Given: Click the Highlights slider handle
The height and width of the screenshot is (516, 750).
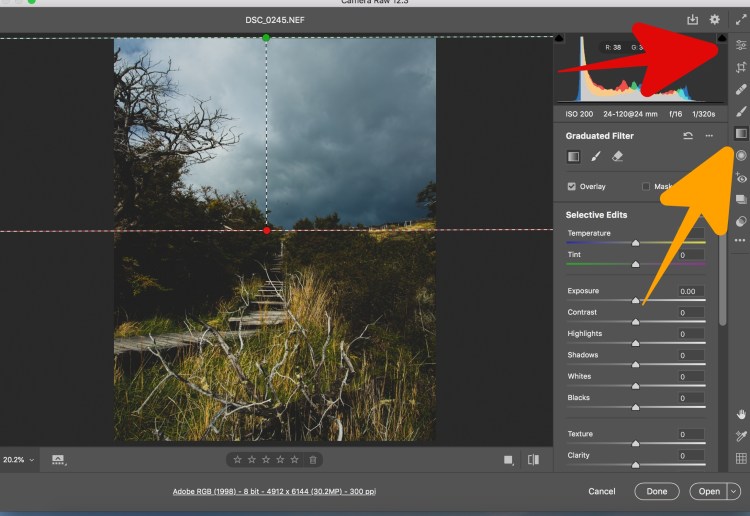Looking at the screenshot, I should [635, 343].
